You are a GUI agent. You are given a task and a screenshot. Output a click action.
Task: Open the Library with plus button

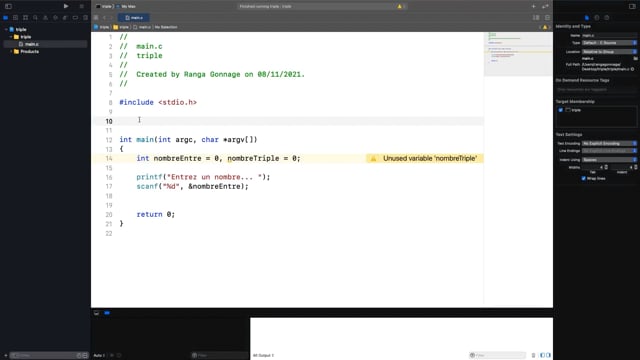pos(533,6)
